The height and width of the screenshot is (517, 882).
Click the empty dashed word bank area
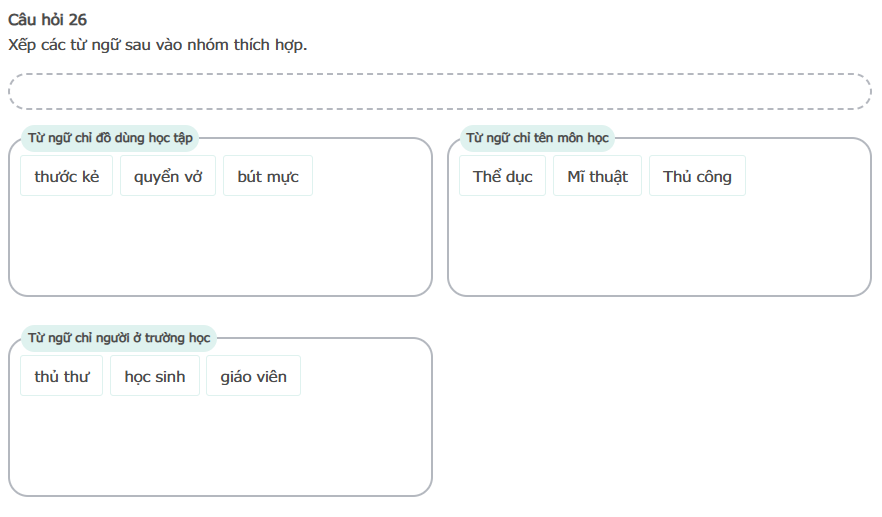(x=439, y=91)
